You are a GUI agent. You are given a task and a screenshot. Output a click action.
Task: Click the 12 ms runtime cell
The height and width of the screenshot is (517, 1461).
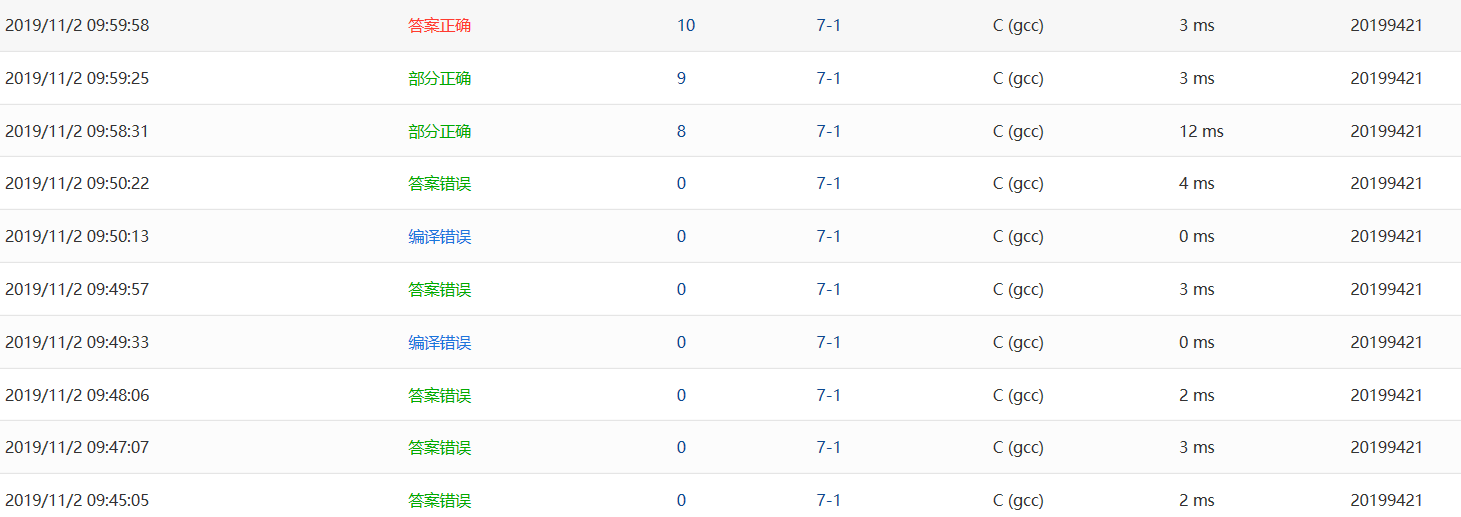1201,131
